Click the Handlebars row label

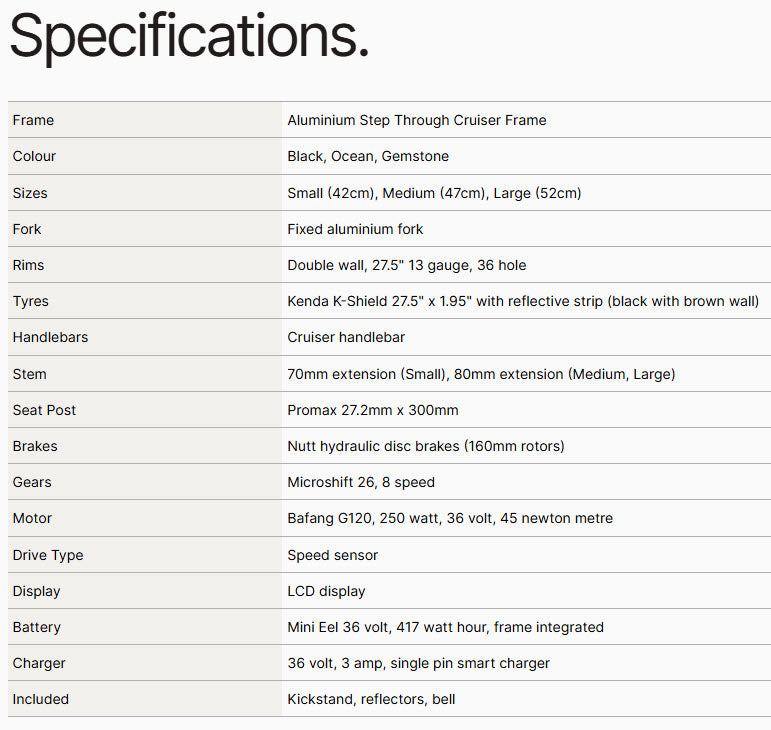tap(50, 337)
